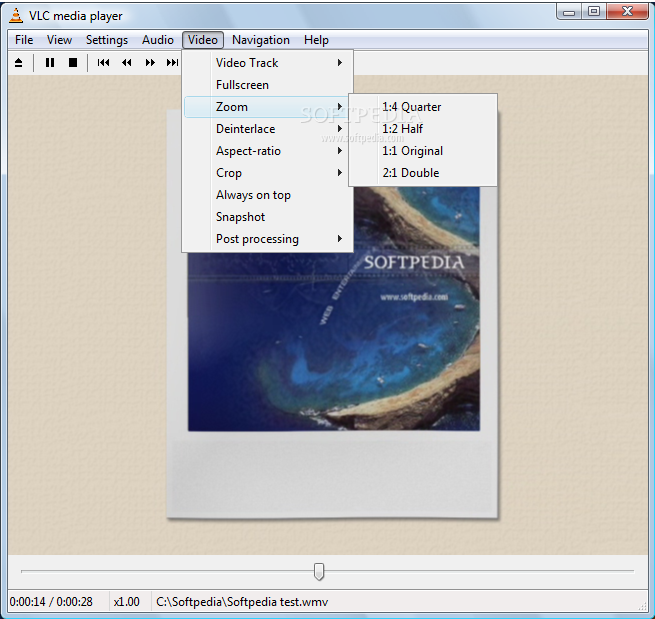Set zoom to 2:1 Double
The height and width of the screenshot is (619, 655).
(x=423, y=173)
